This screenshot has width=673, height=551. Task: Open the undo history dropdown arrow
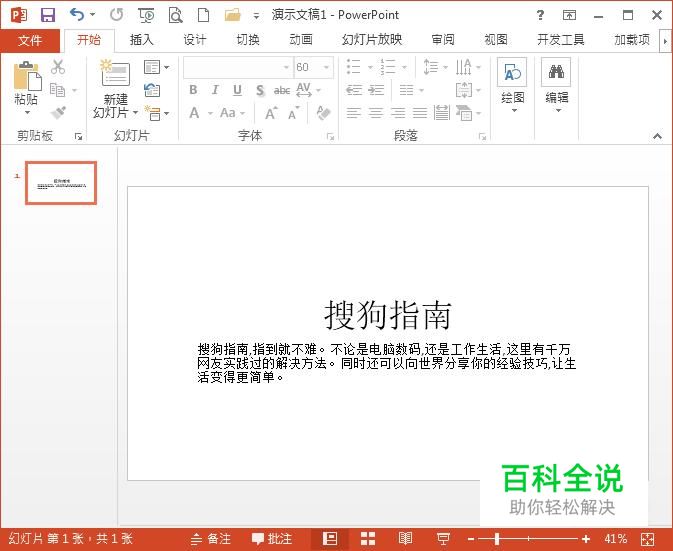pyautogui.click(x=92, y=15)
